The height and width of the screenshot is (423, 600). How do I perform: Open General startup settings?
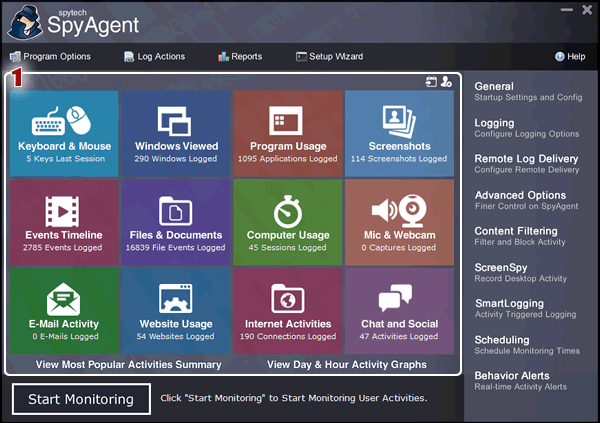click(528, 91)
